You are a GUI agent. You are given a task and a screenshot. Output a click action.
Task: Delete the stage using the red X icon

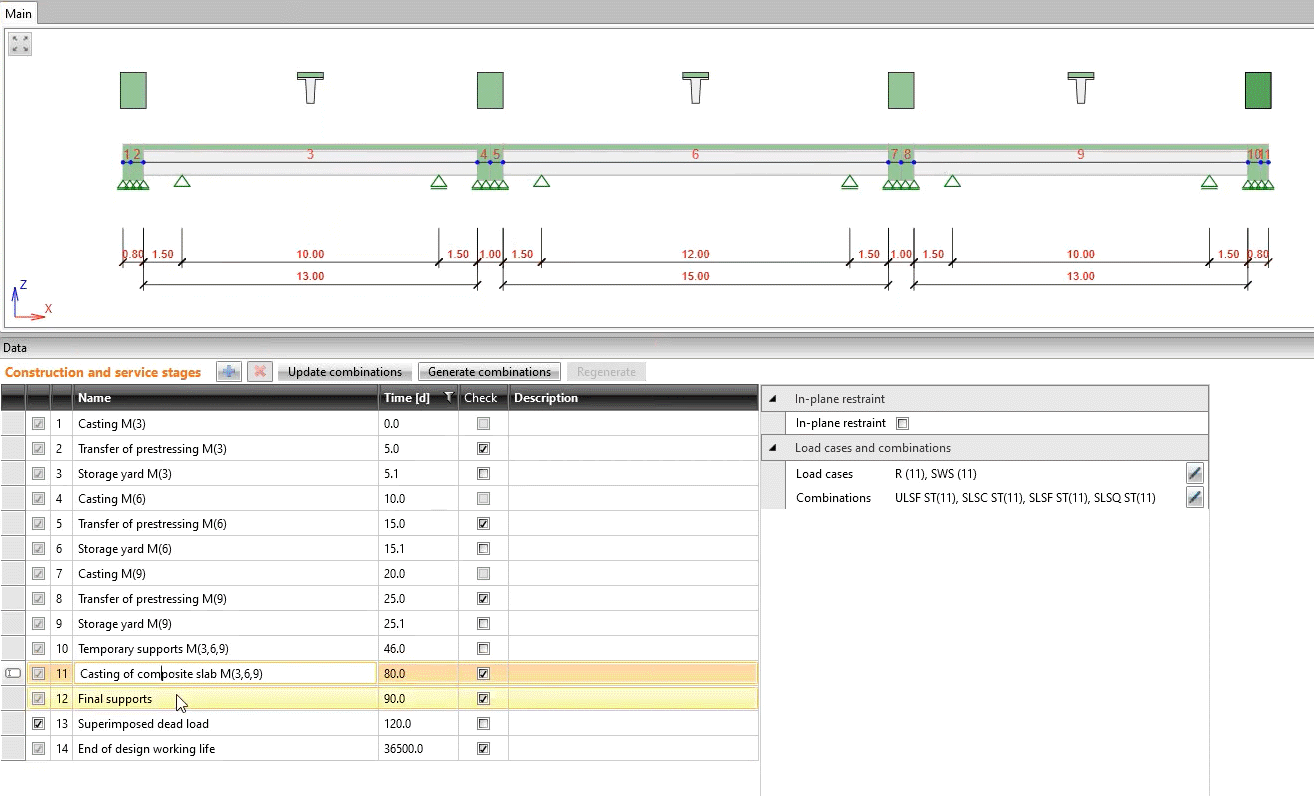point(260,372)
